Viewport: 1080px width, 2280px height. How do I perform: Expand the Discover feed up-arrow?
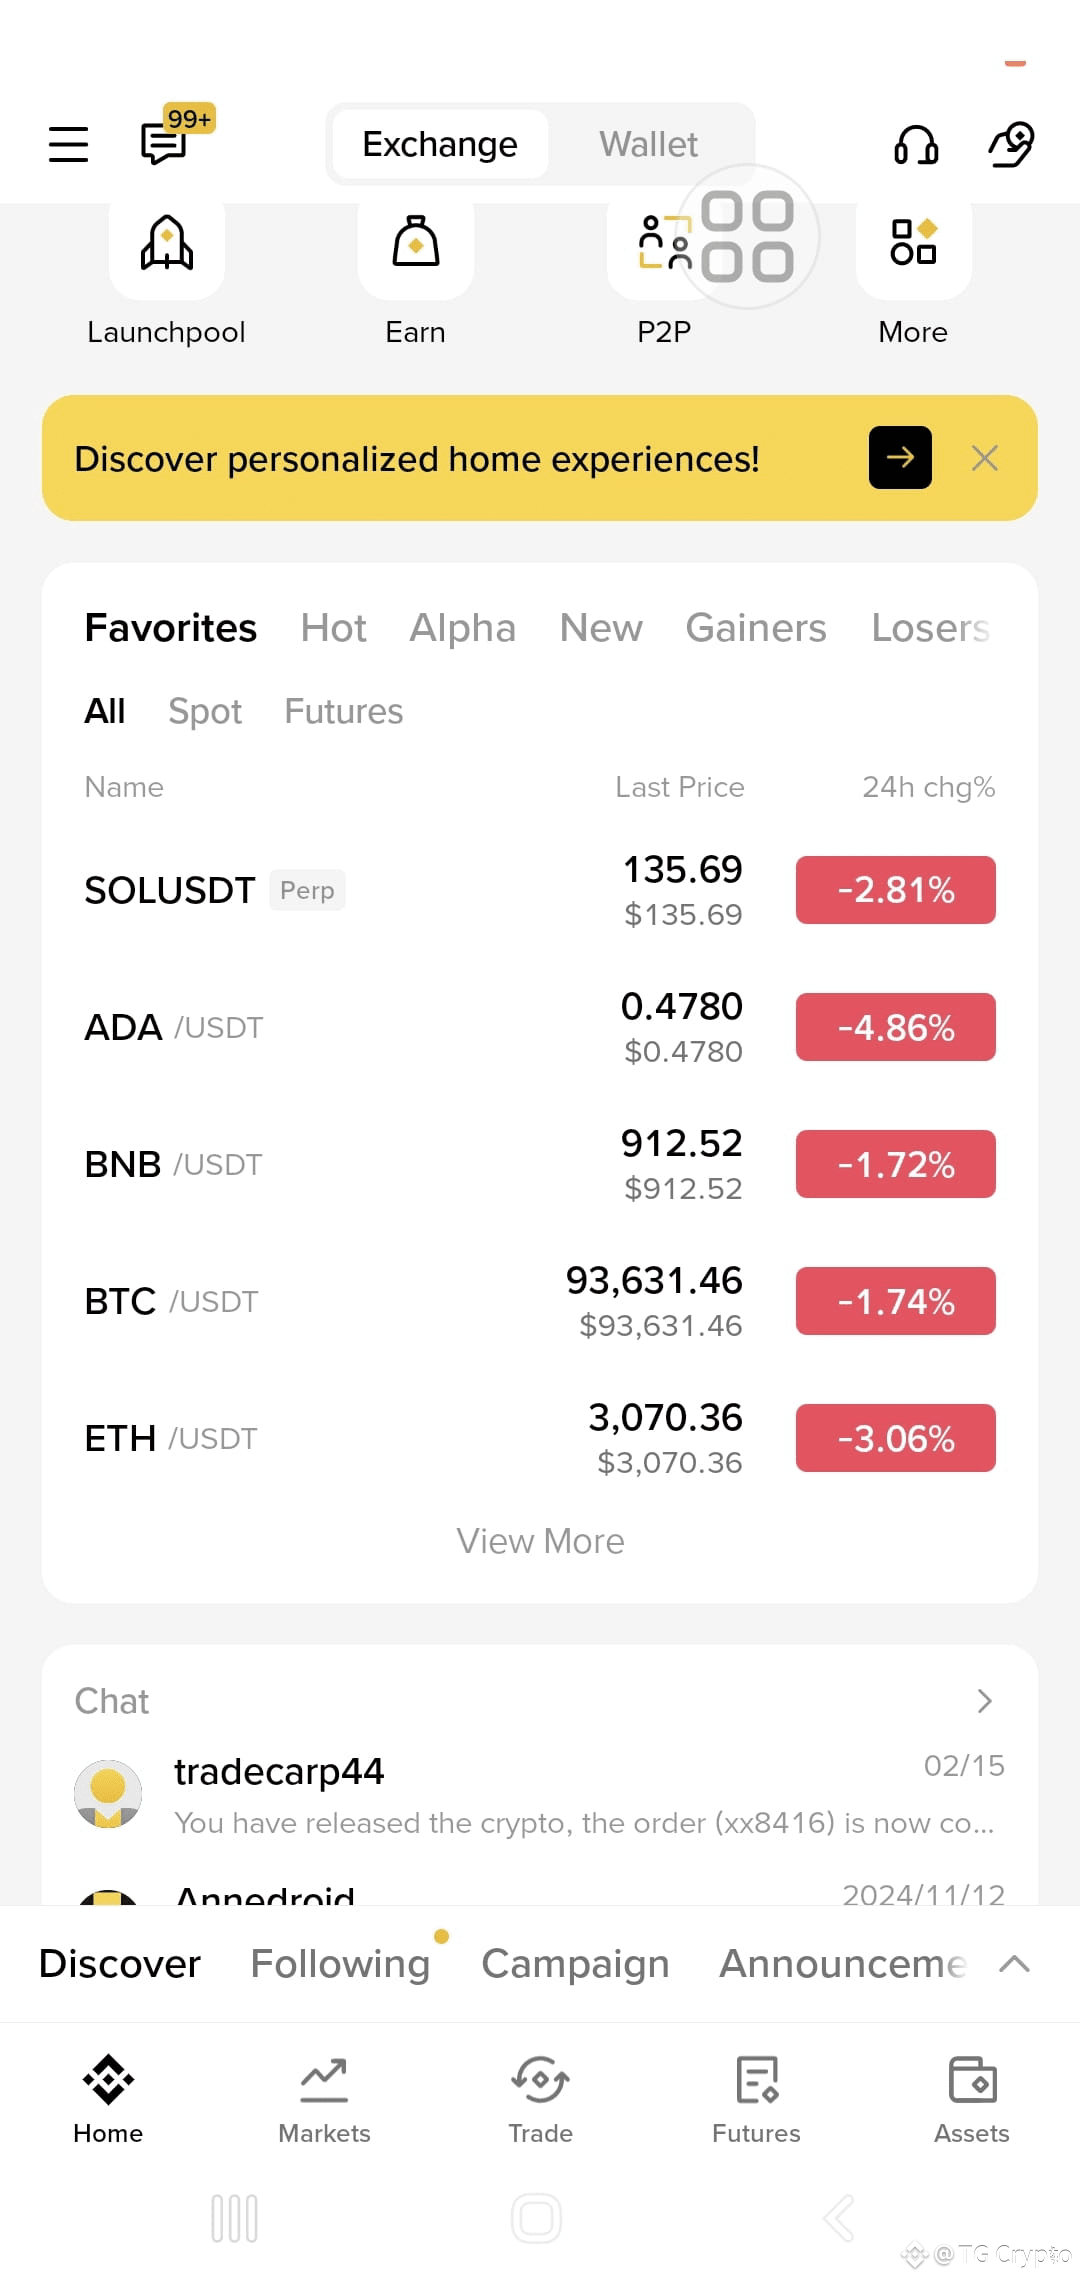[1014, 1964]
